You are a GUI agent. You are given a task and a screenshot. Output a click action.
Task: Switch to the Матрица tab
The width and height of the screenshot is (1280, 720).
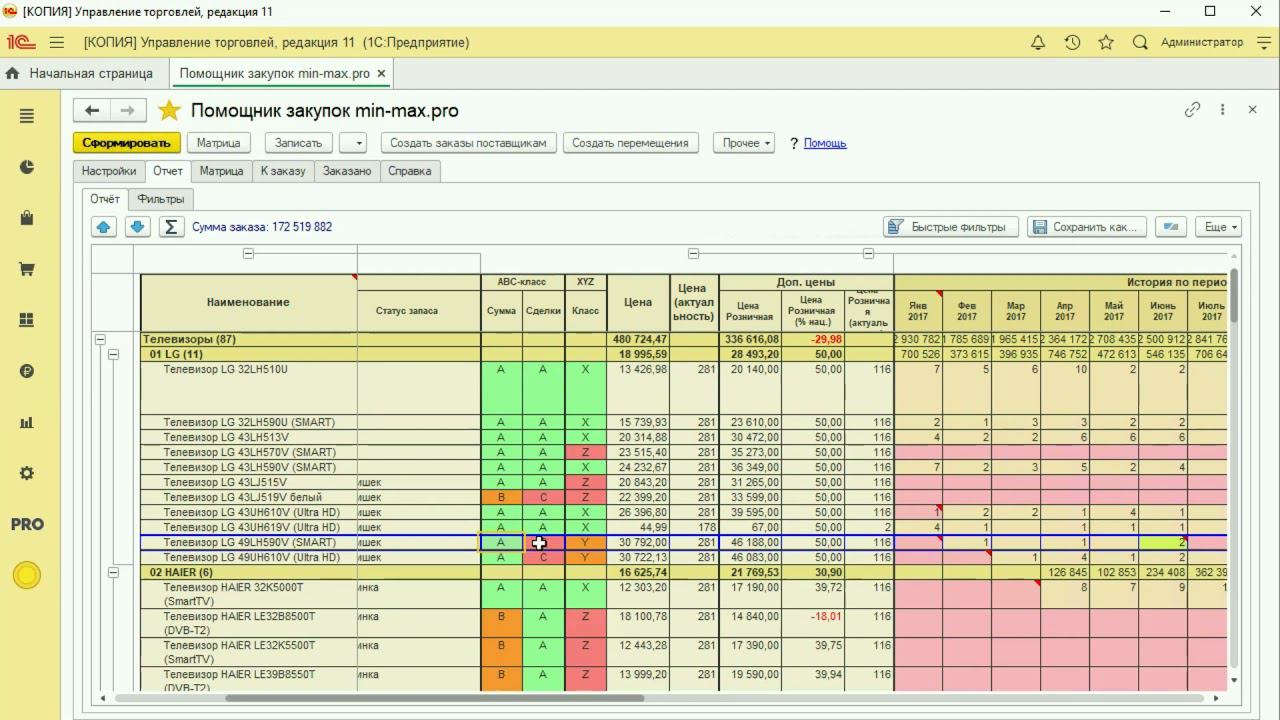[221, 171]
